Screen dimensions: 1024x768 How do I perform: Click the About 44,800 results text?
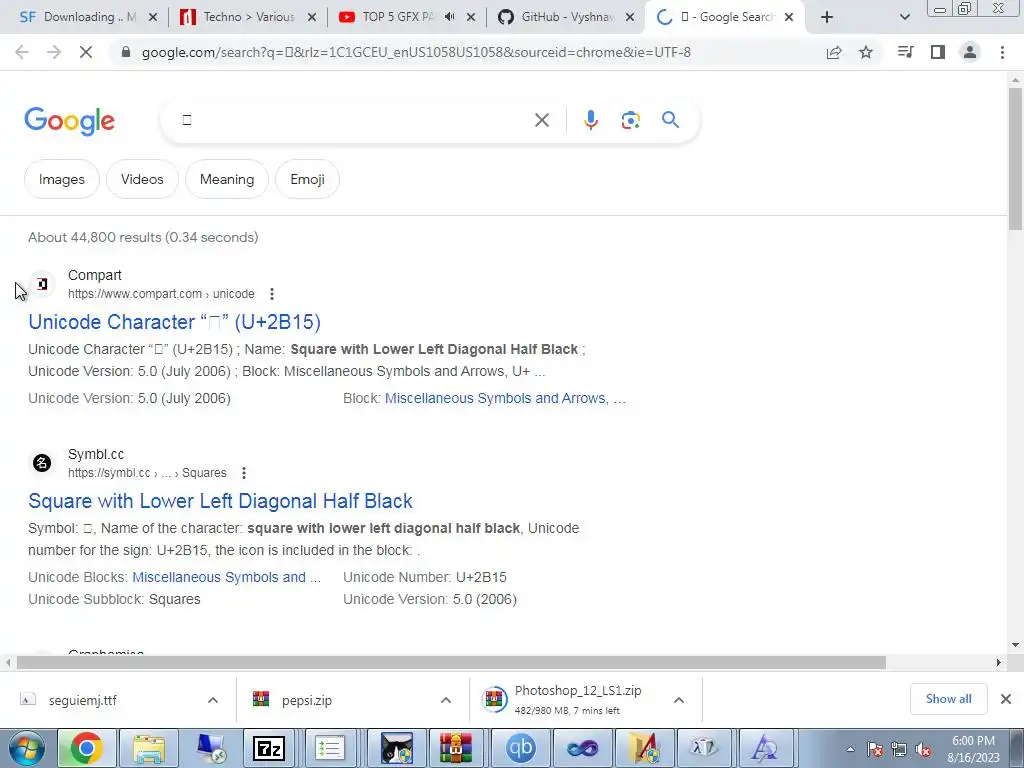pos(143,237)
